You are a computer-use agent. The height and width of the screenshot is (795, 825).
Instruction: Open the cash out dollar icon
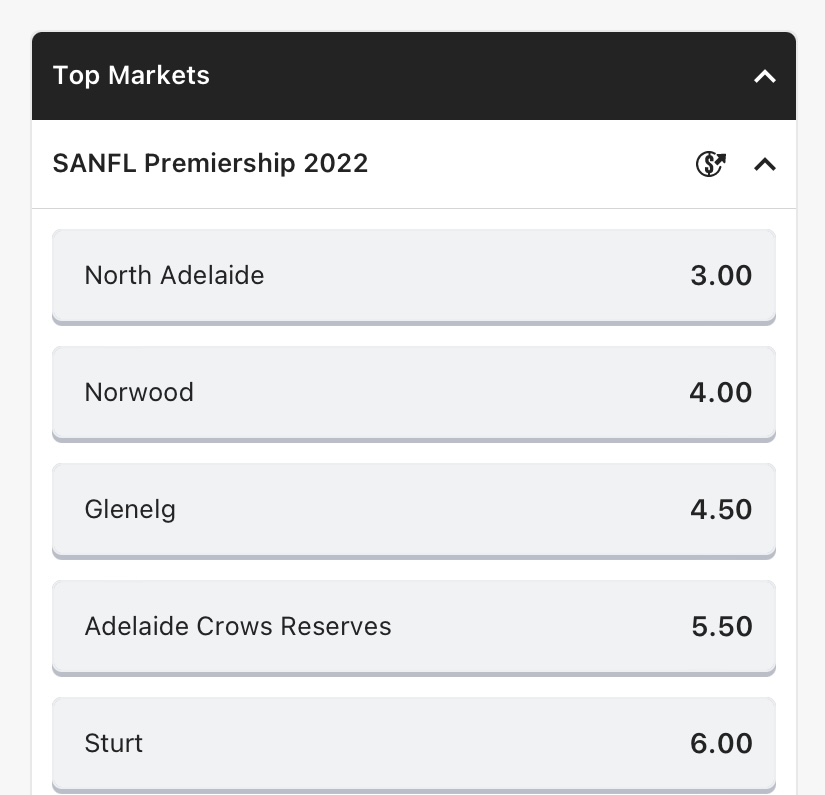click(x=710, y=164)
